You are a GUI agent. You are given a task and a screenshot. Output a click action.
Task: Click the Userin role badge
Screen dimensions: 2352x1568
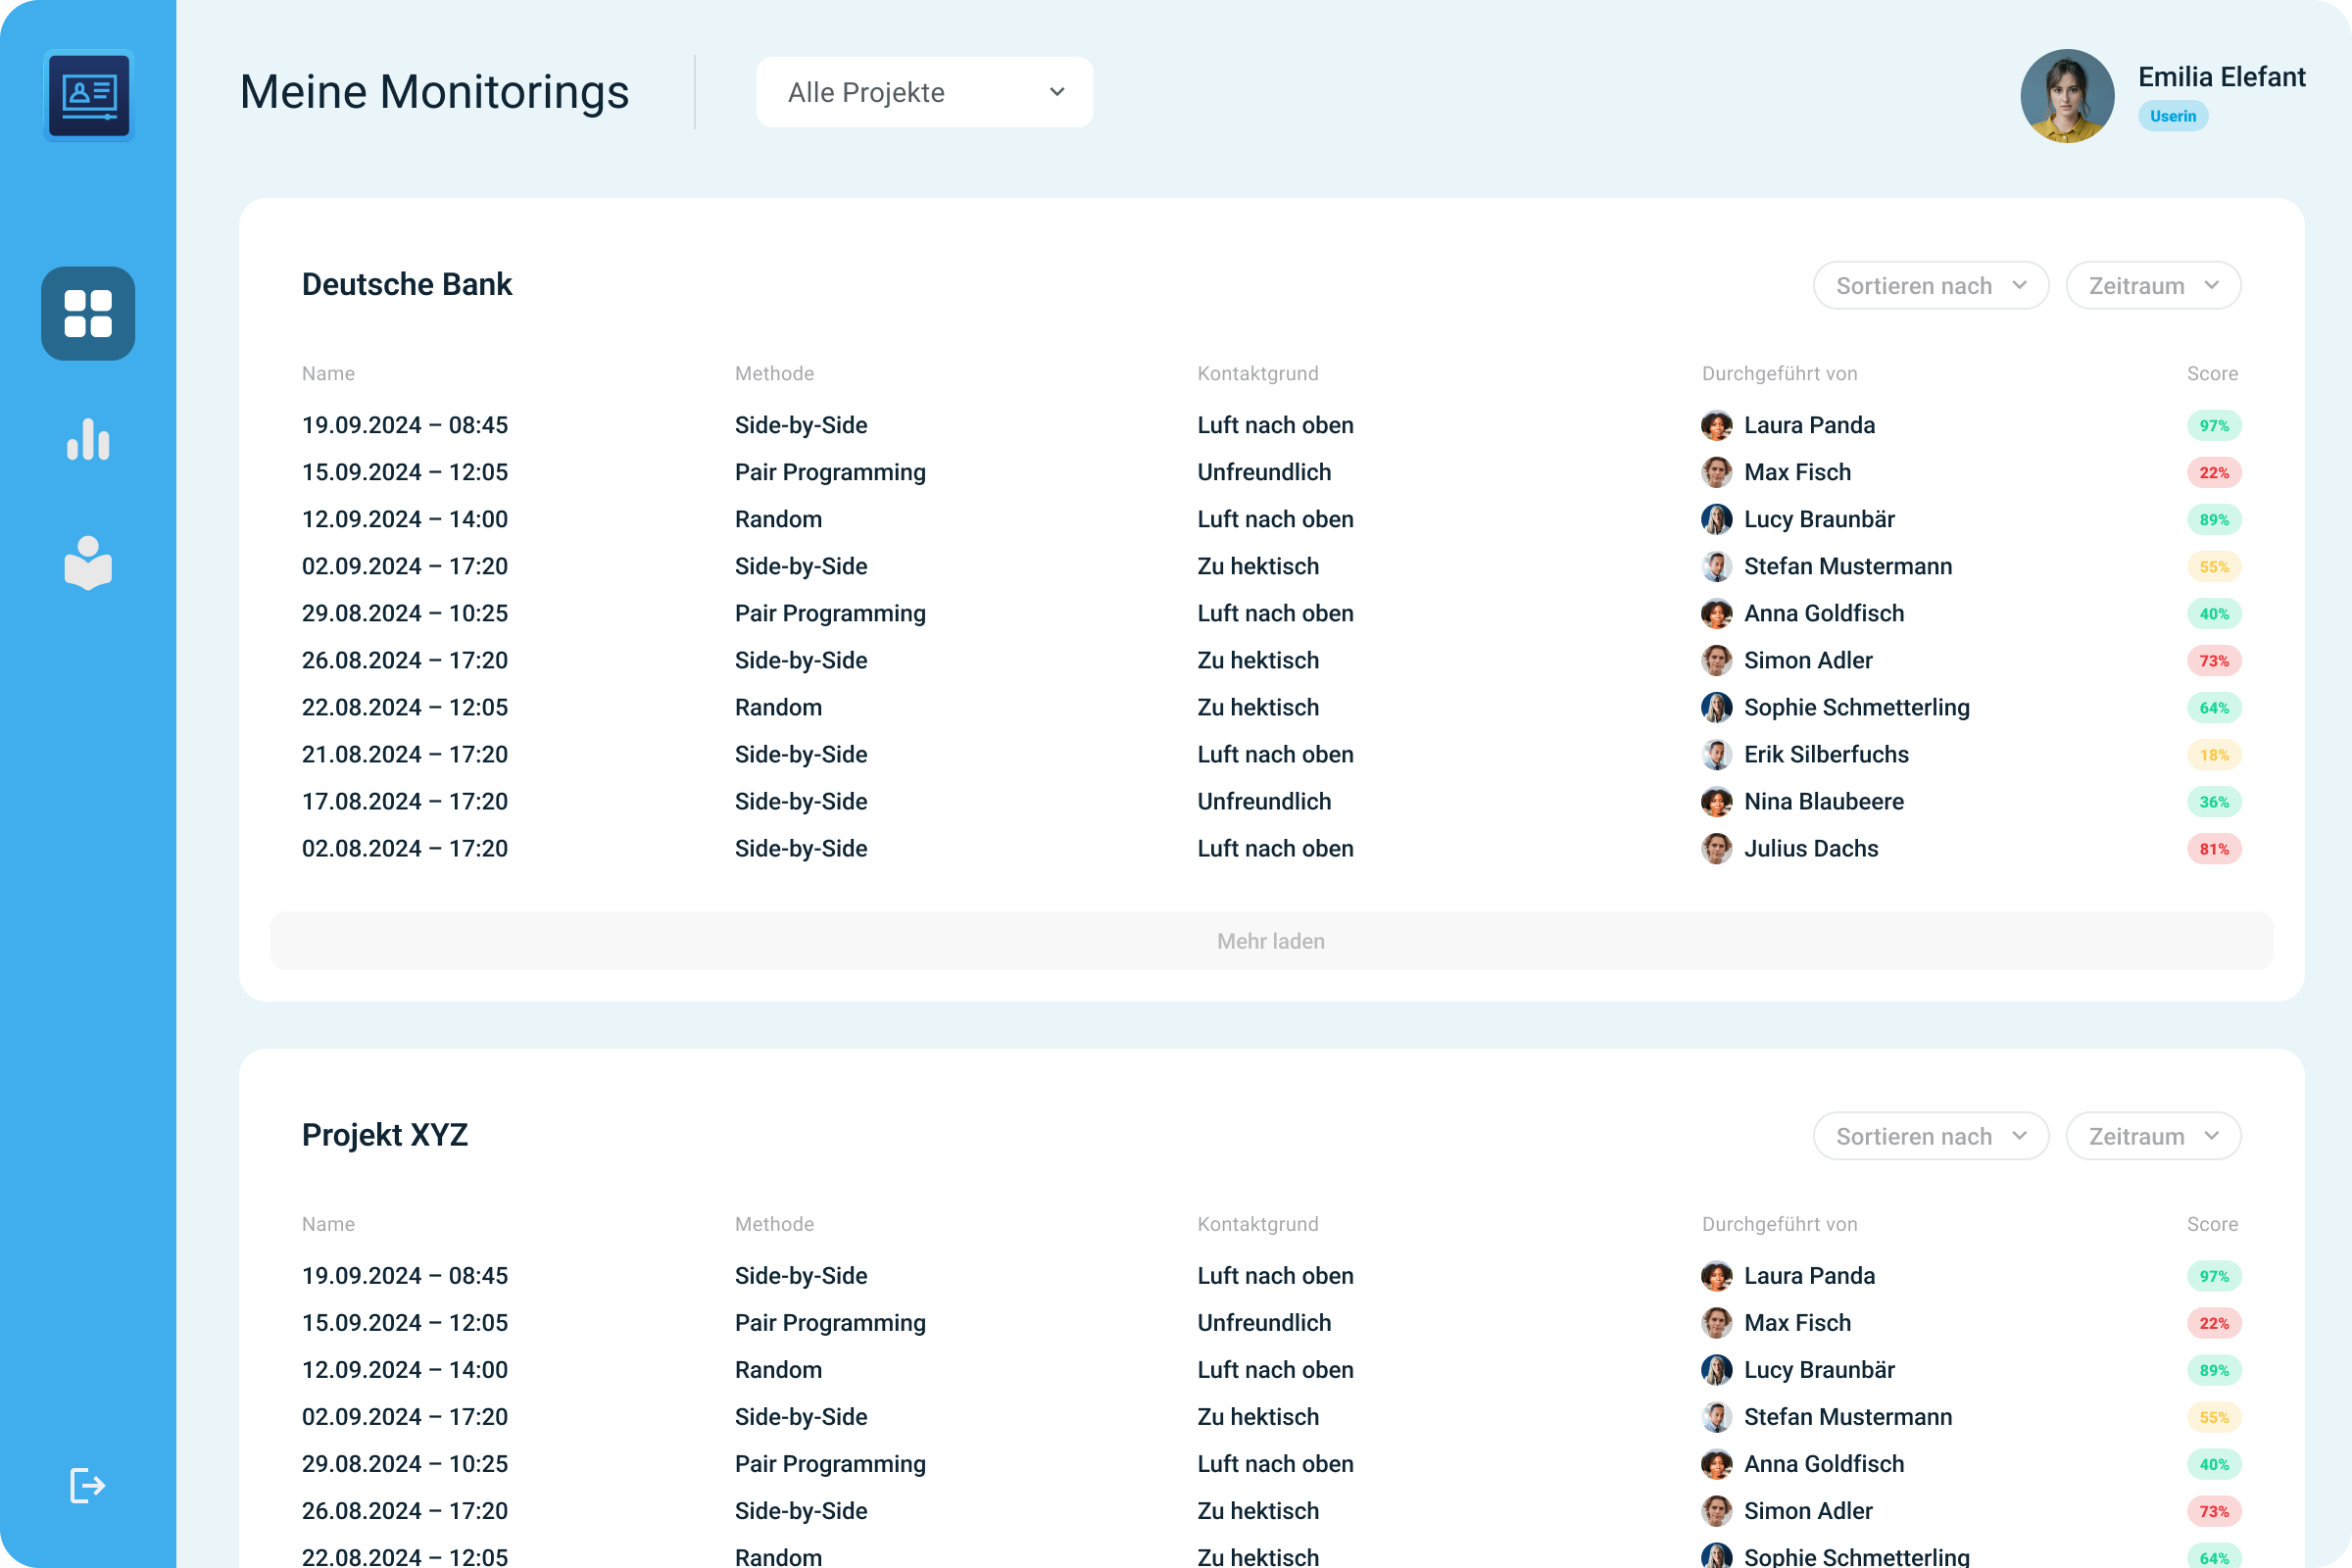pos(2172,116)
